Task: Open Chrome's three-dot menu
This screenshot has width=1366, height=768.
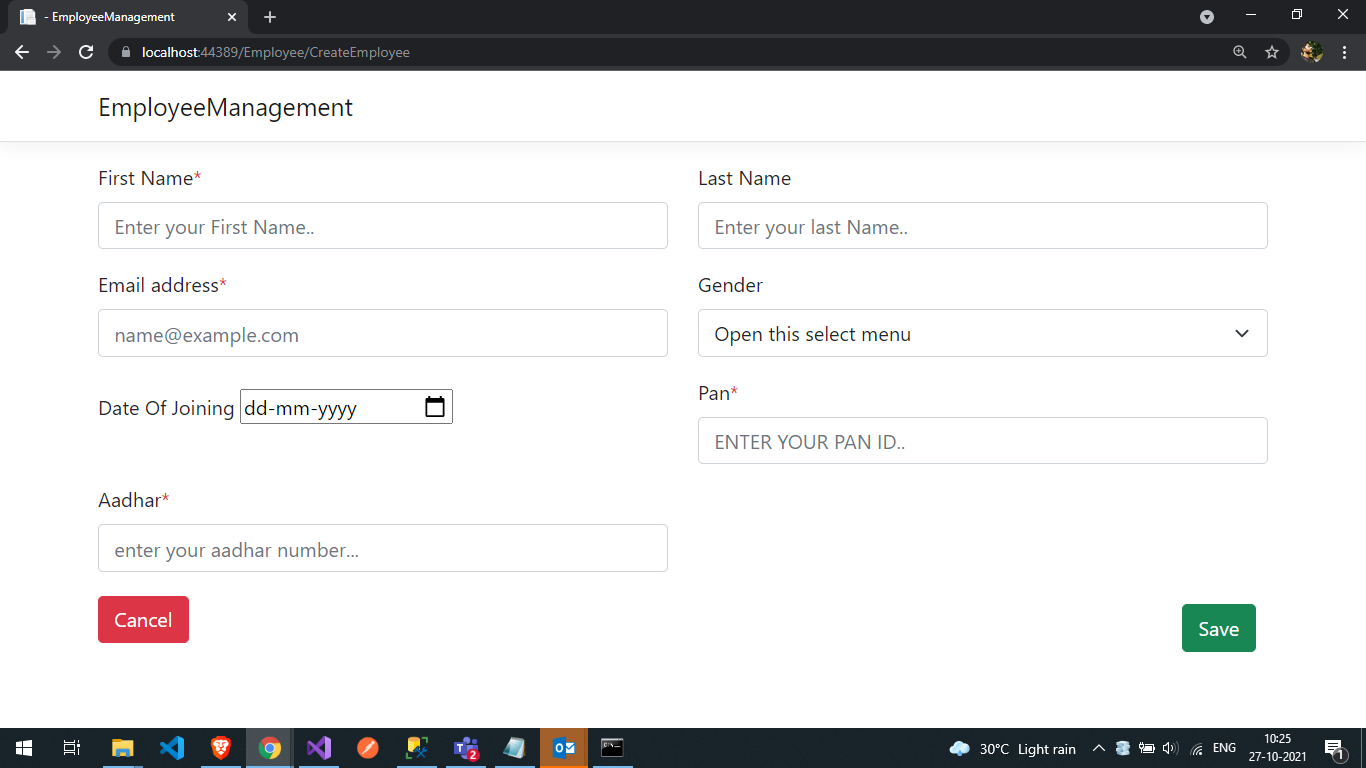Action: tap(1343, 52)
